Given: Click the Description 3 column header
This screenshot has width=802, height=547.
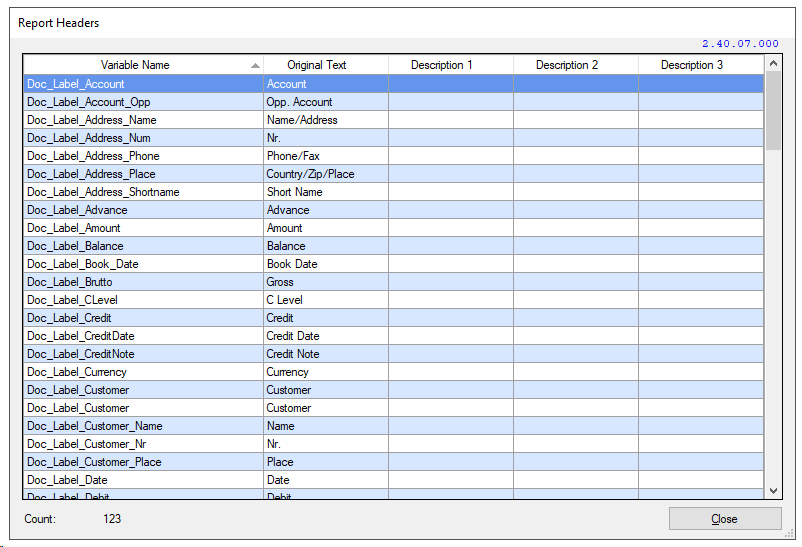Looking at the screenshot, I should tap(701, 65).
